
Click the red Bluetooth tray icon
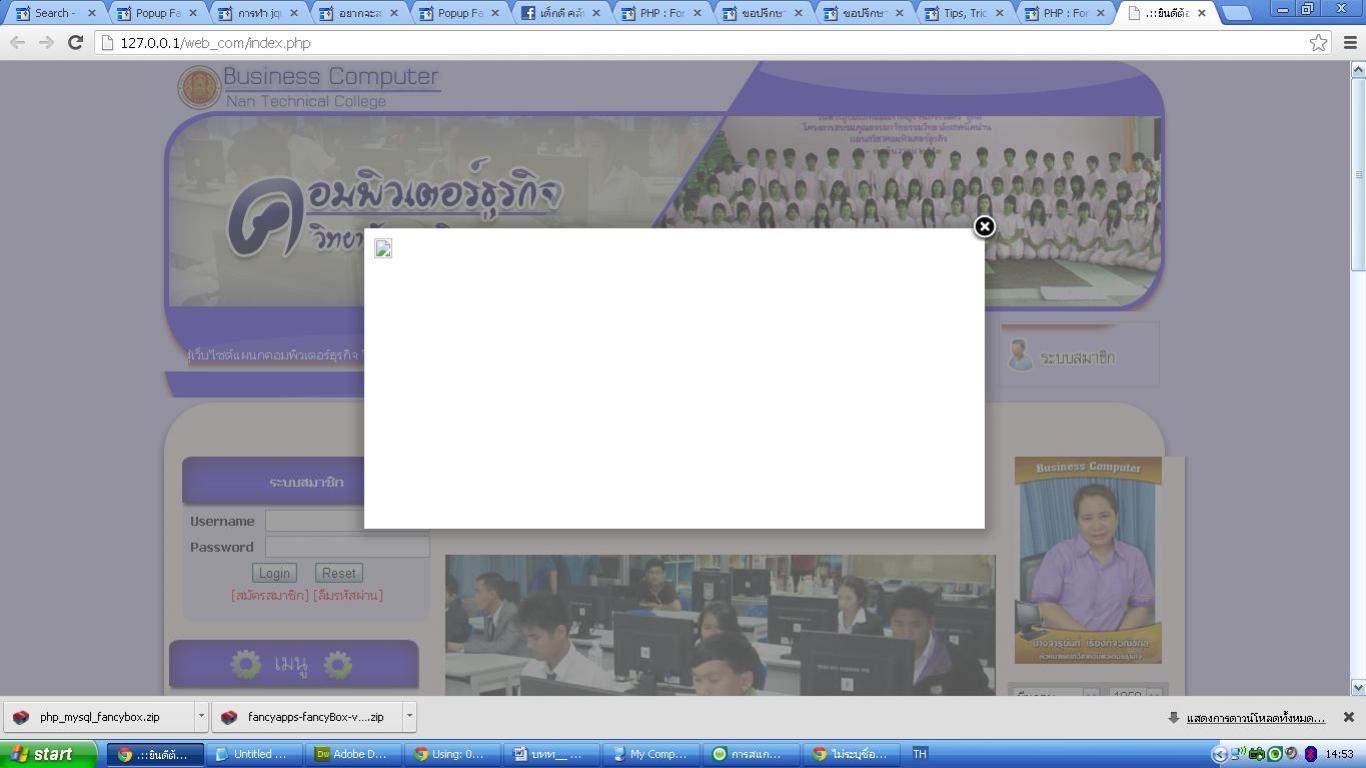pyautogui.click(x=1310, y=754)
